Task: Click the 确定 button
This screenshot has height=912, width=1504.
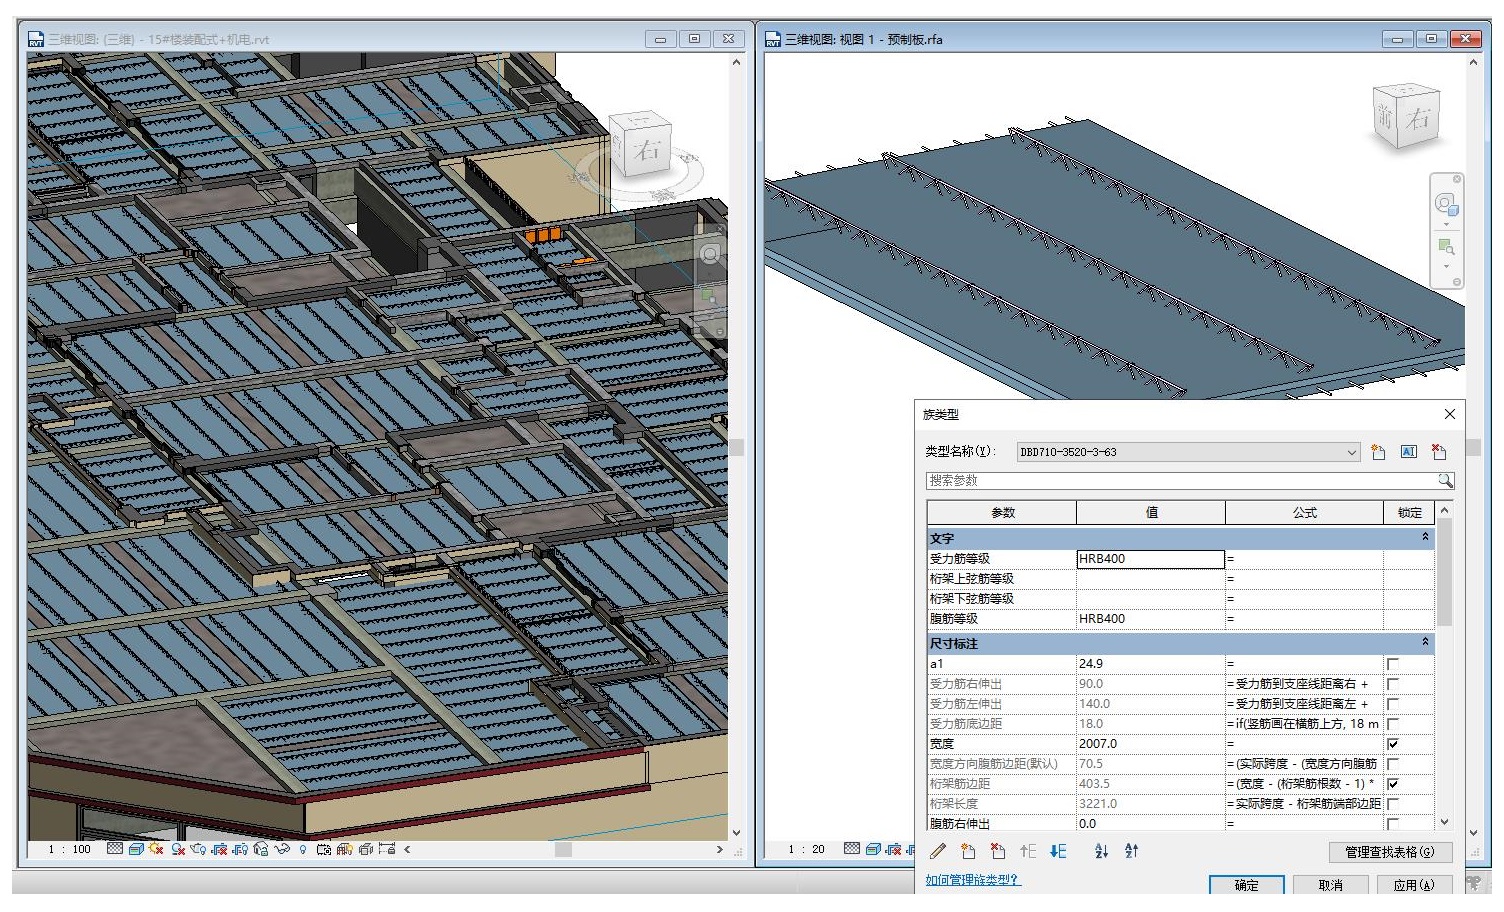Action: click(x=1246, y=885)
